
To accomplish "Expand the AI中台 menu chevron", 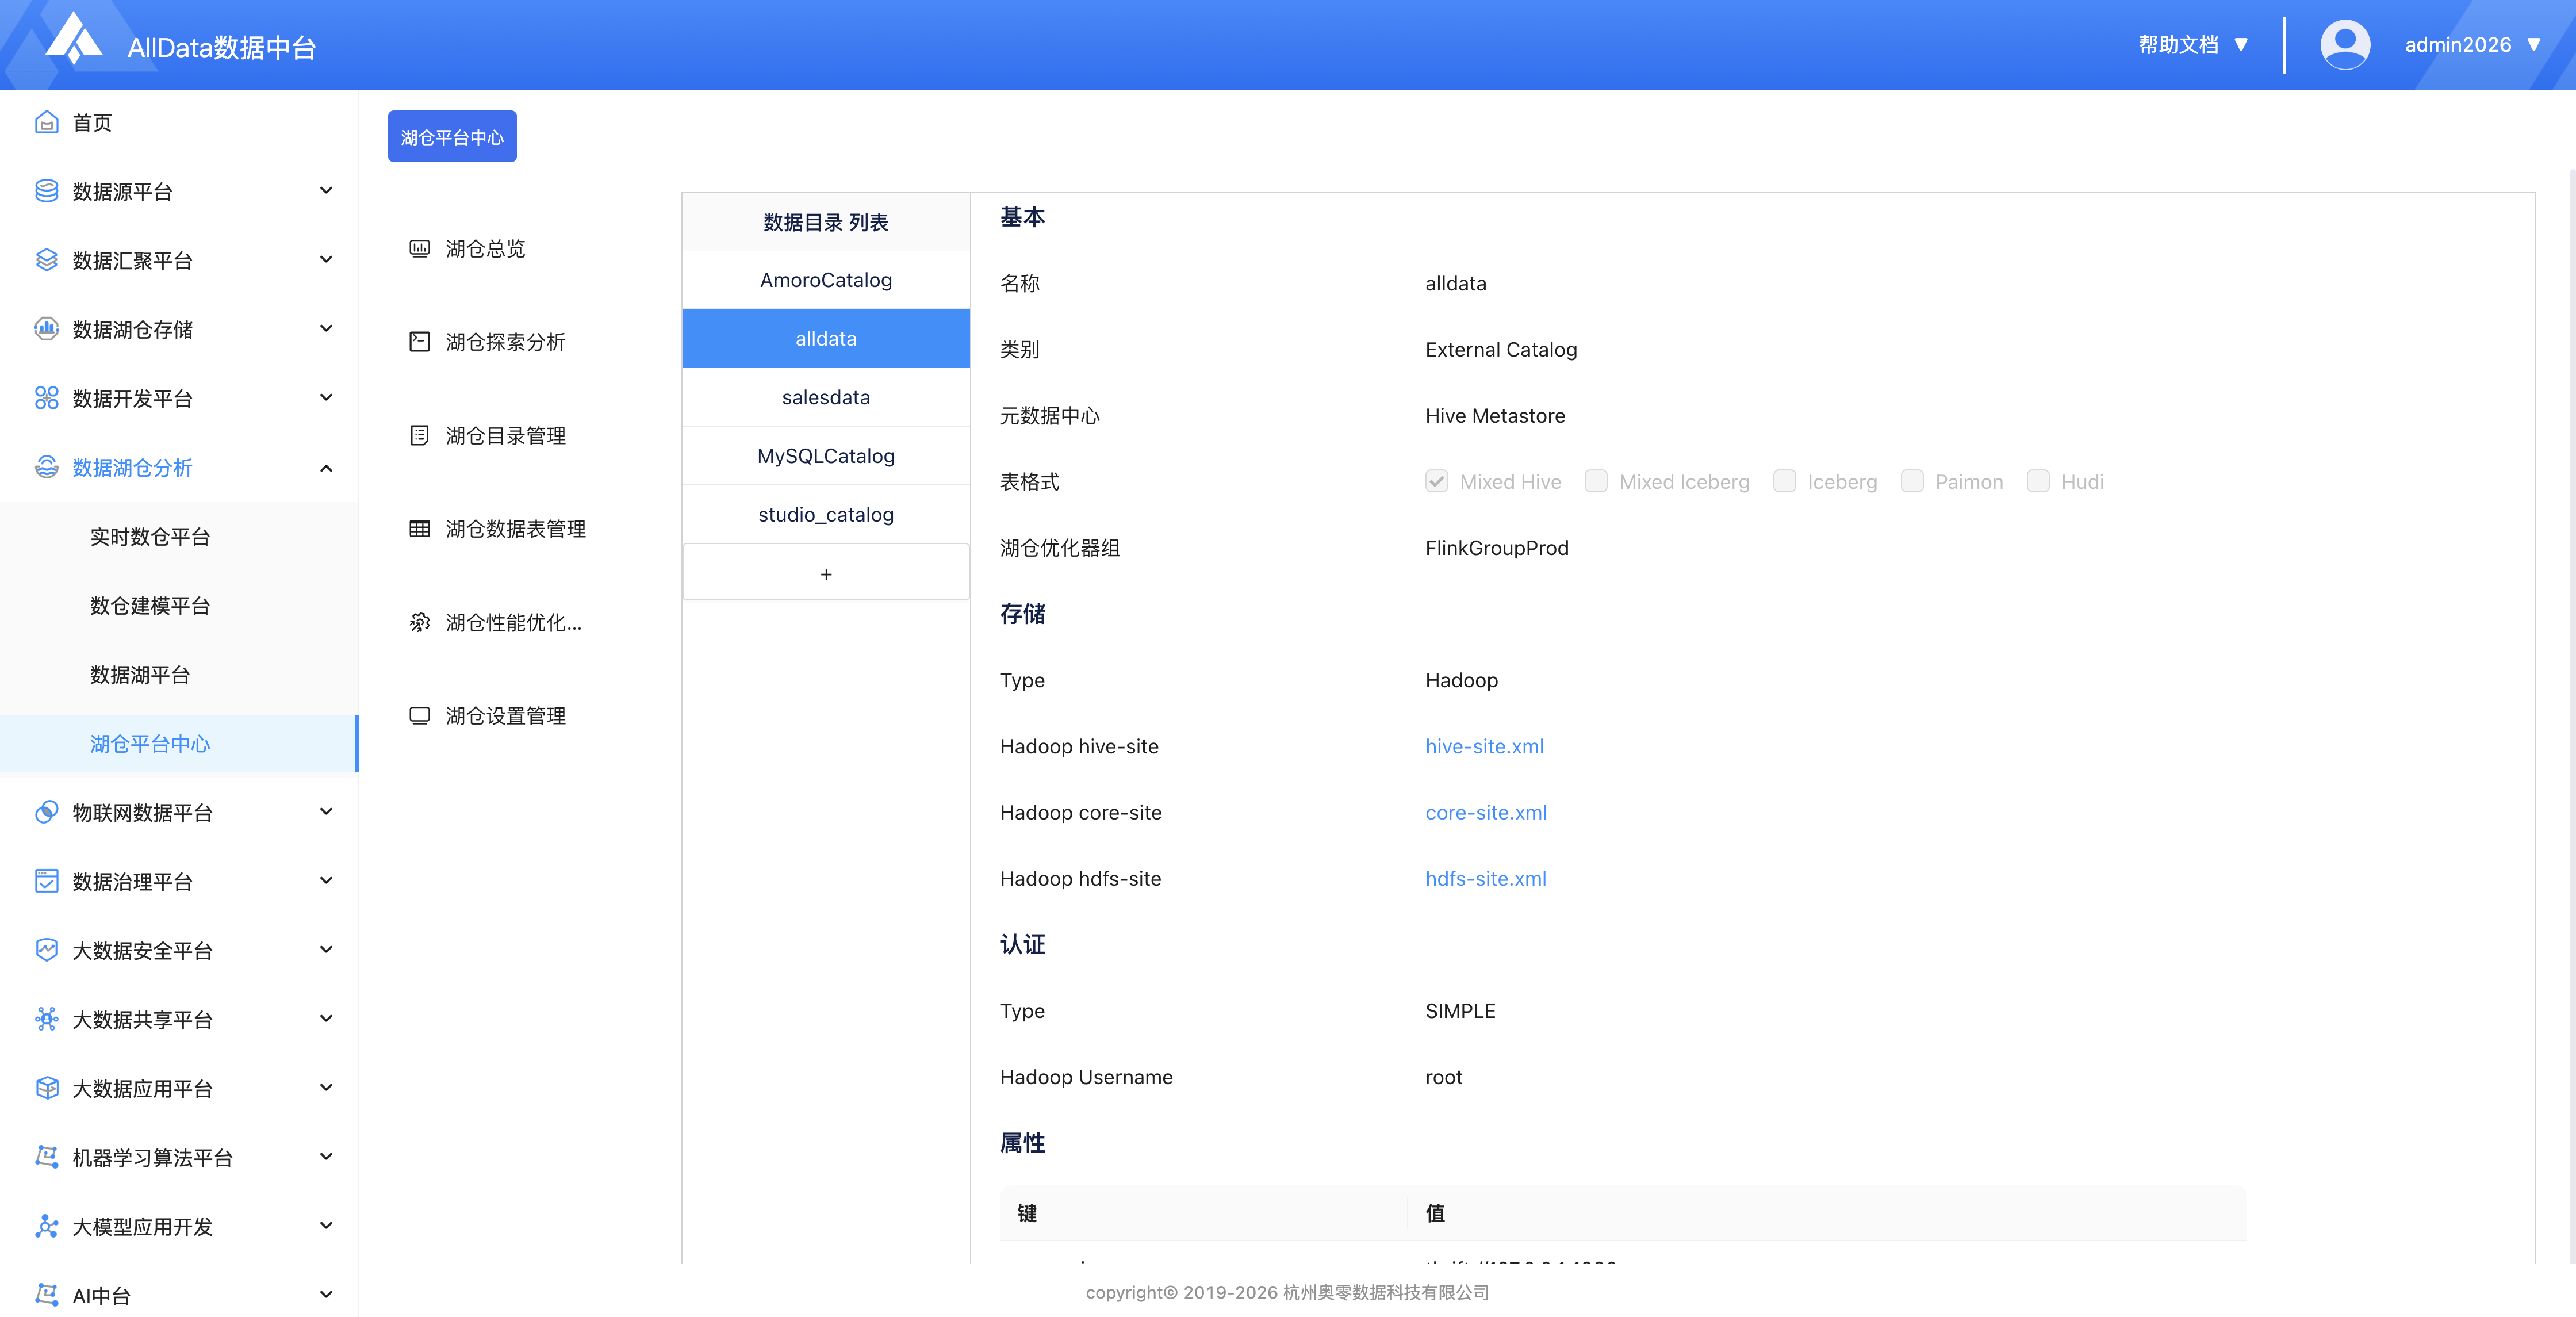I will click(326, 1294).
